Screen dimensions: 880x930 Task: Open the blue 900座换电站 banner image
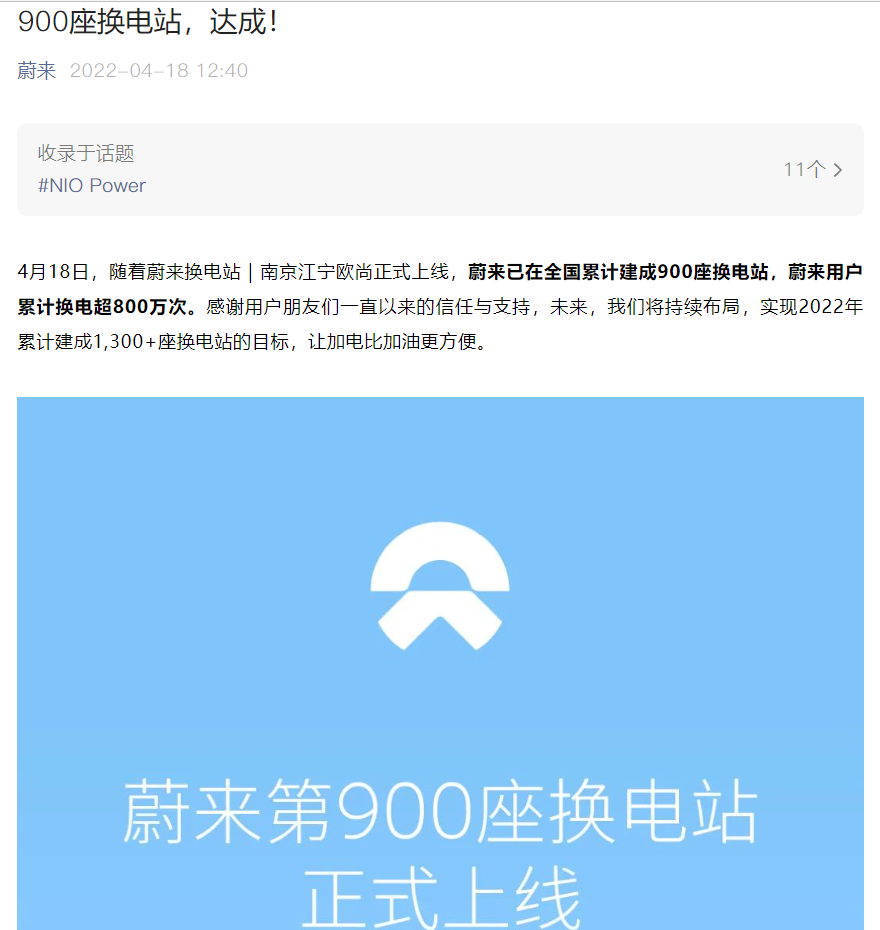[440, 664]
